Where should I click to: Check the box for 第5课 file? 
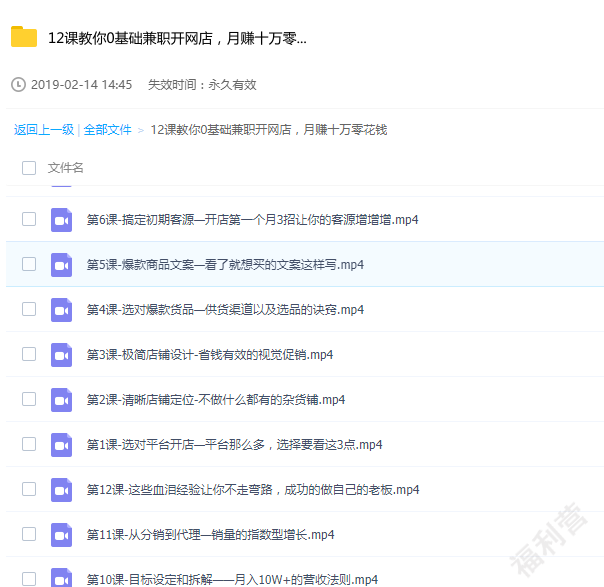(29, 264)
